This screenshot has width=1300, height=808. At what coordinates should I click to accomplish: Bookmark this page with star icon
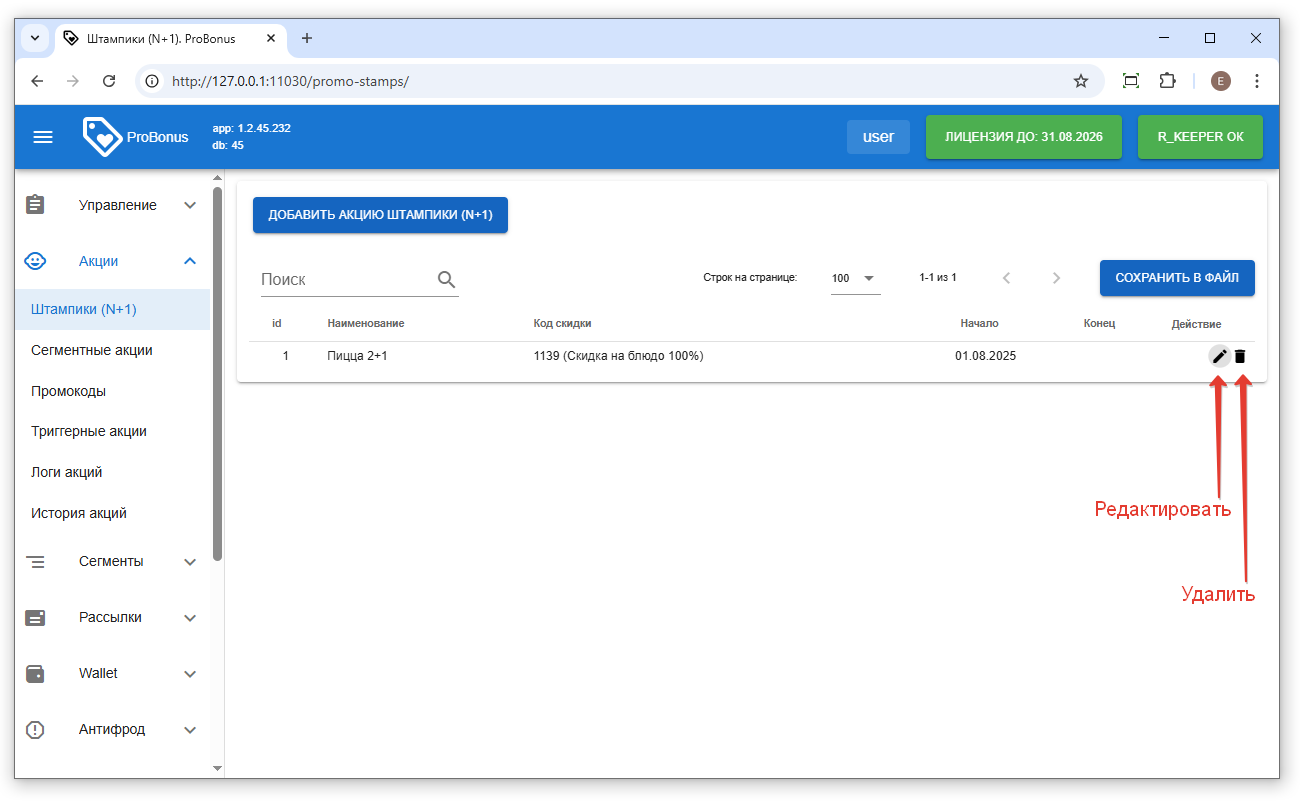pyautogui.click(x=1081, y=81)
